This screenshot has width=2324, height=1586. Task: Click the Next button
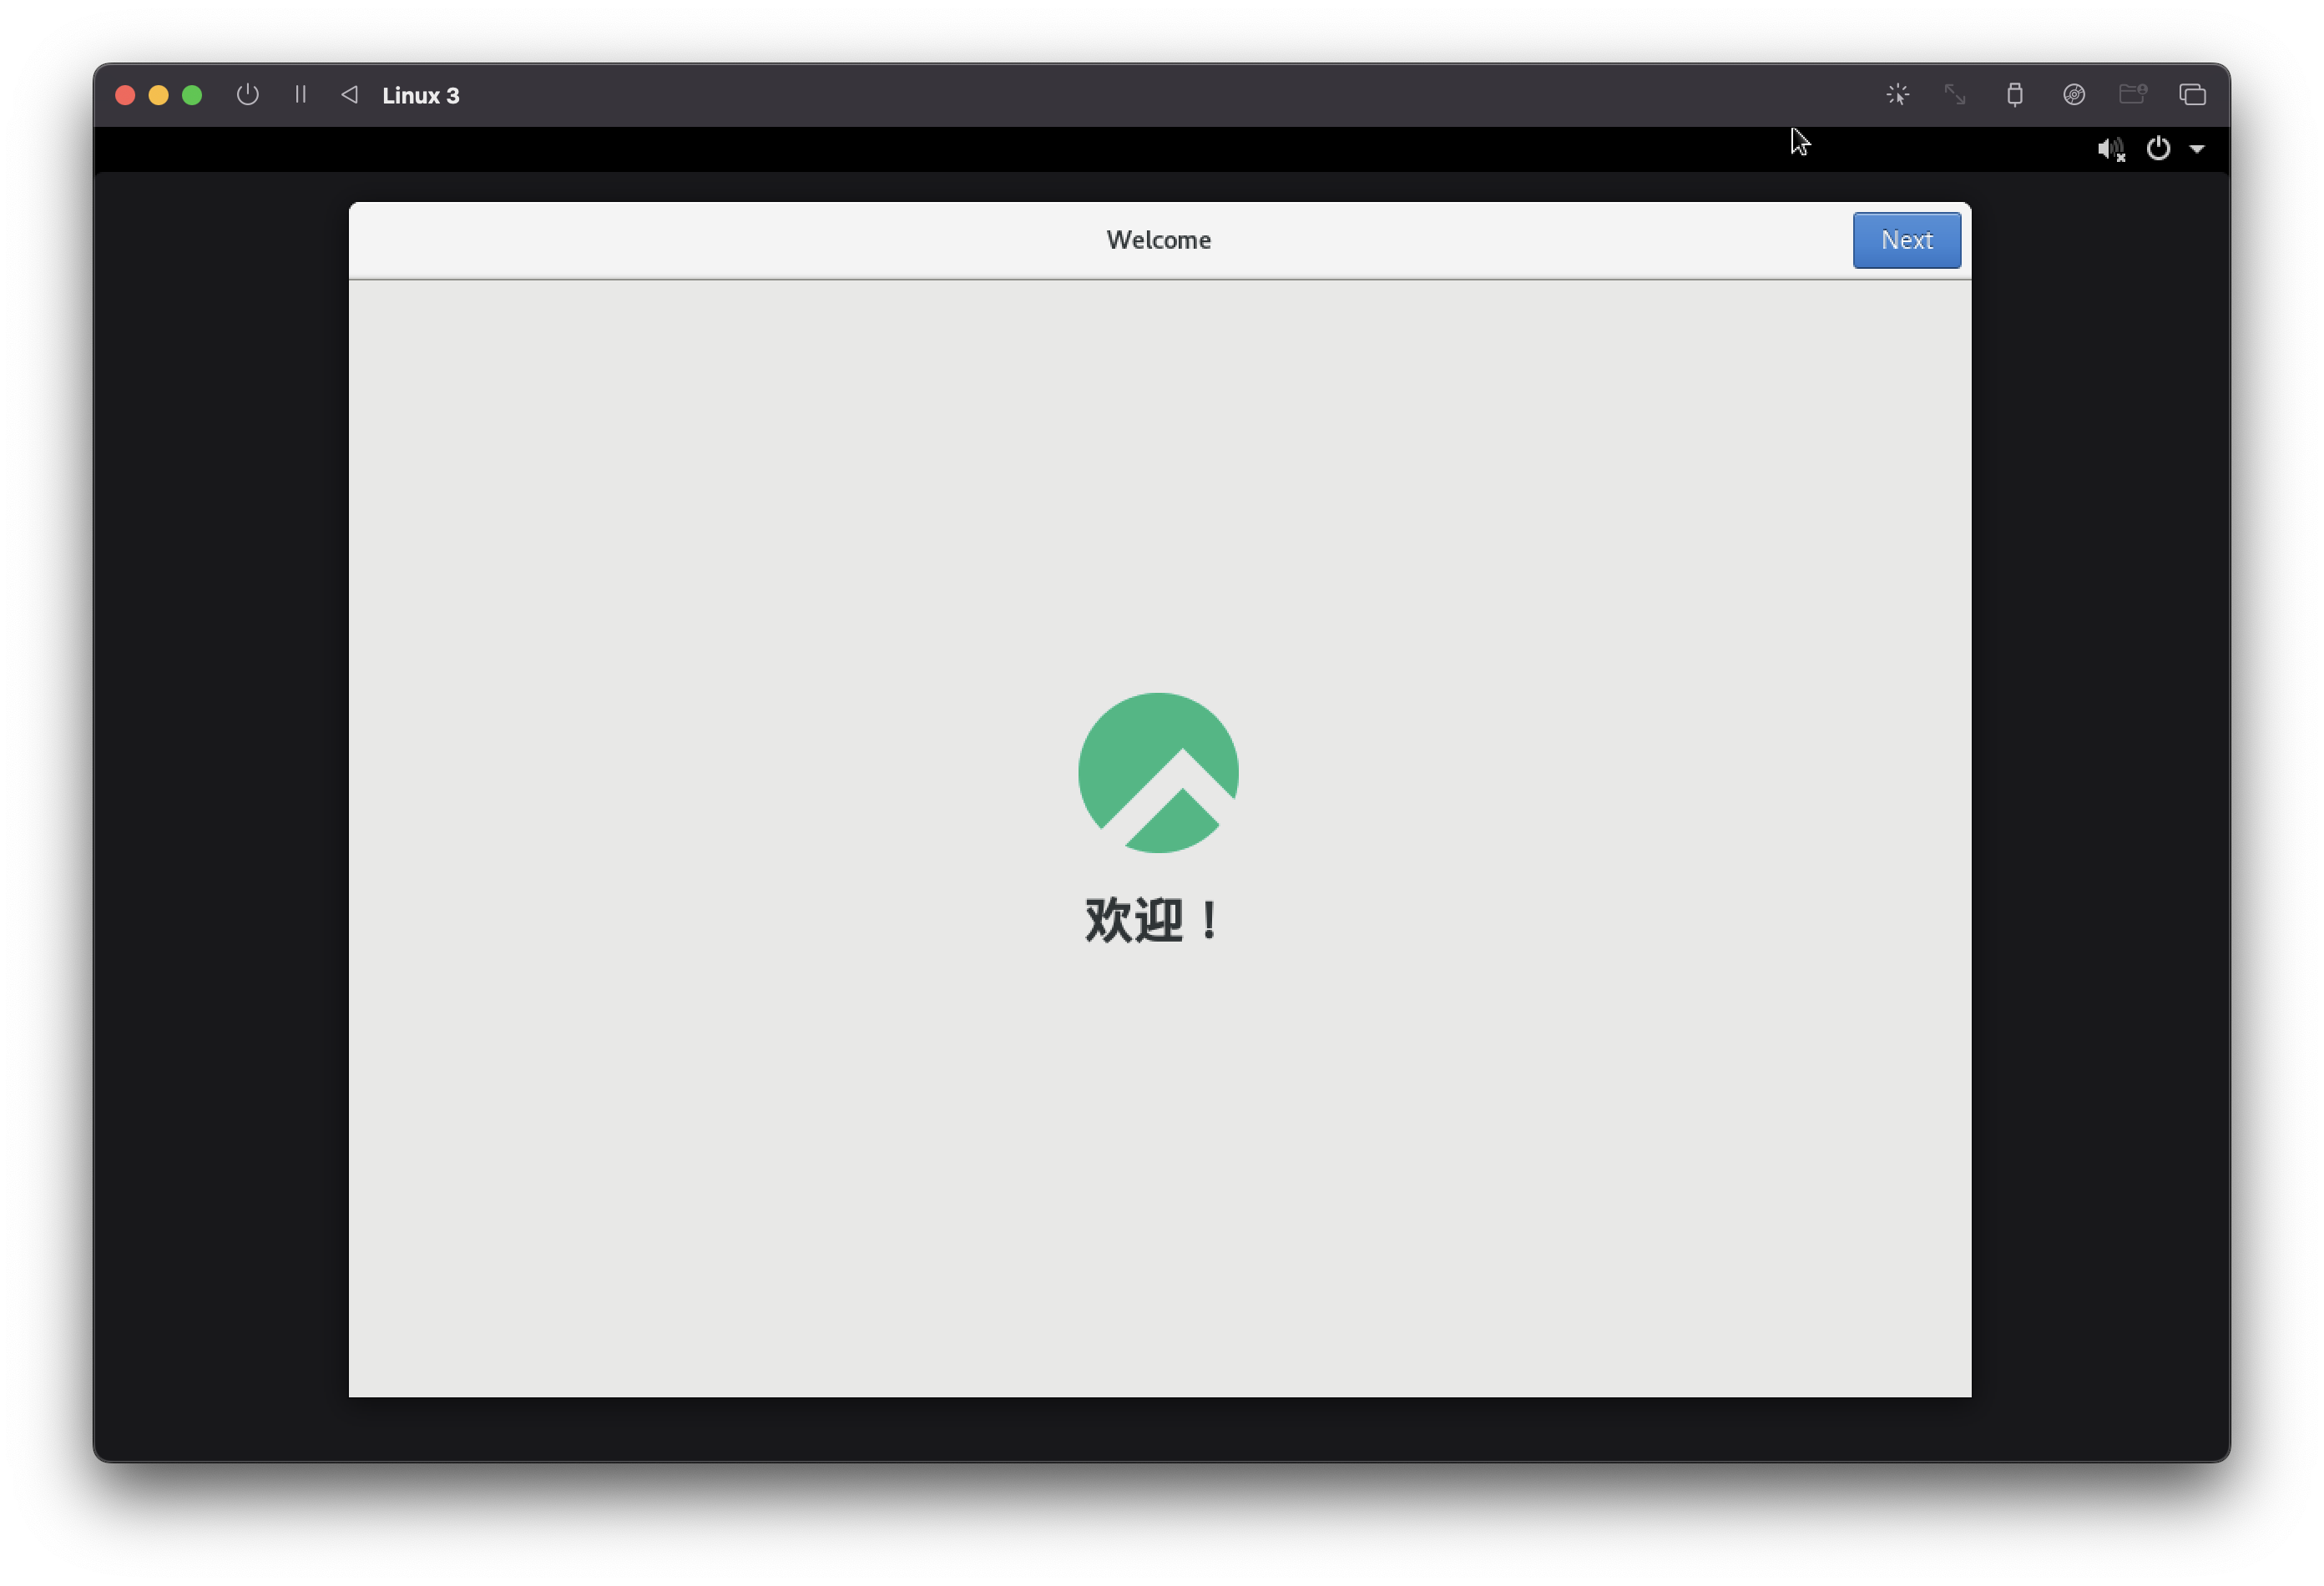point(1906,240)
